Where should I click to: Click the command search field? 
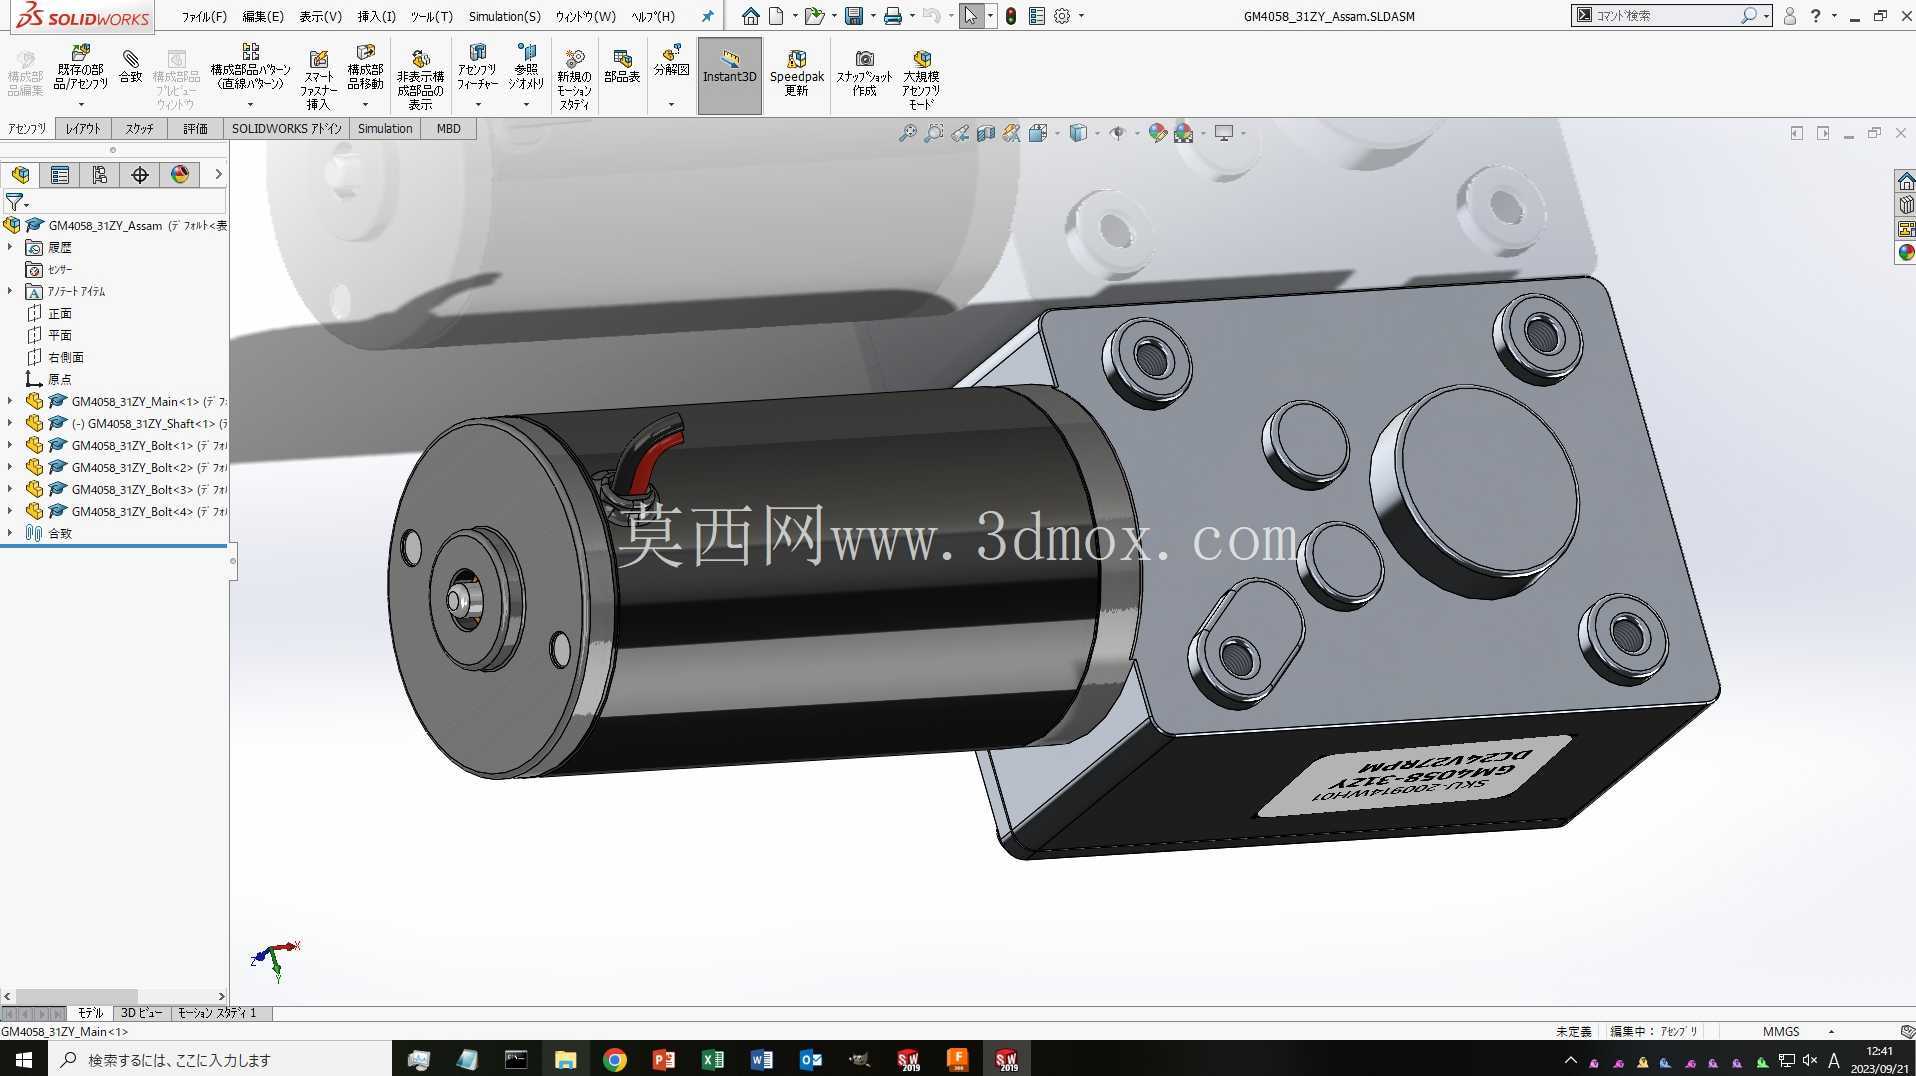tap(1665, 16)
